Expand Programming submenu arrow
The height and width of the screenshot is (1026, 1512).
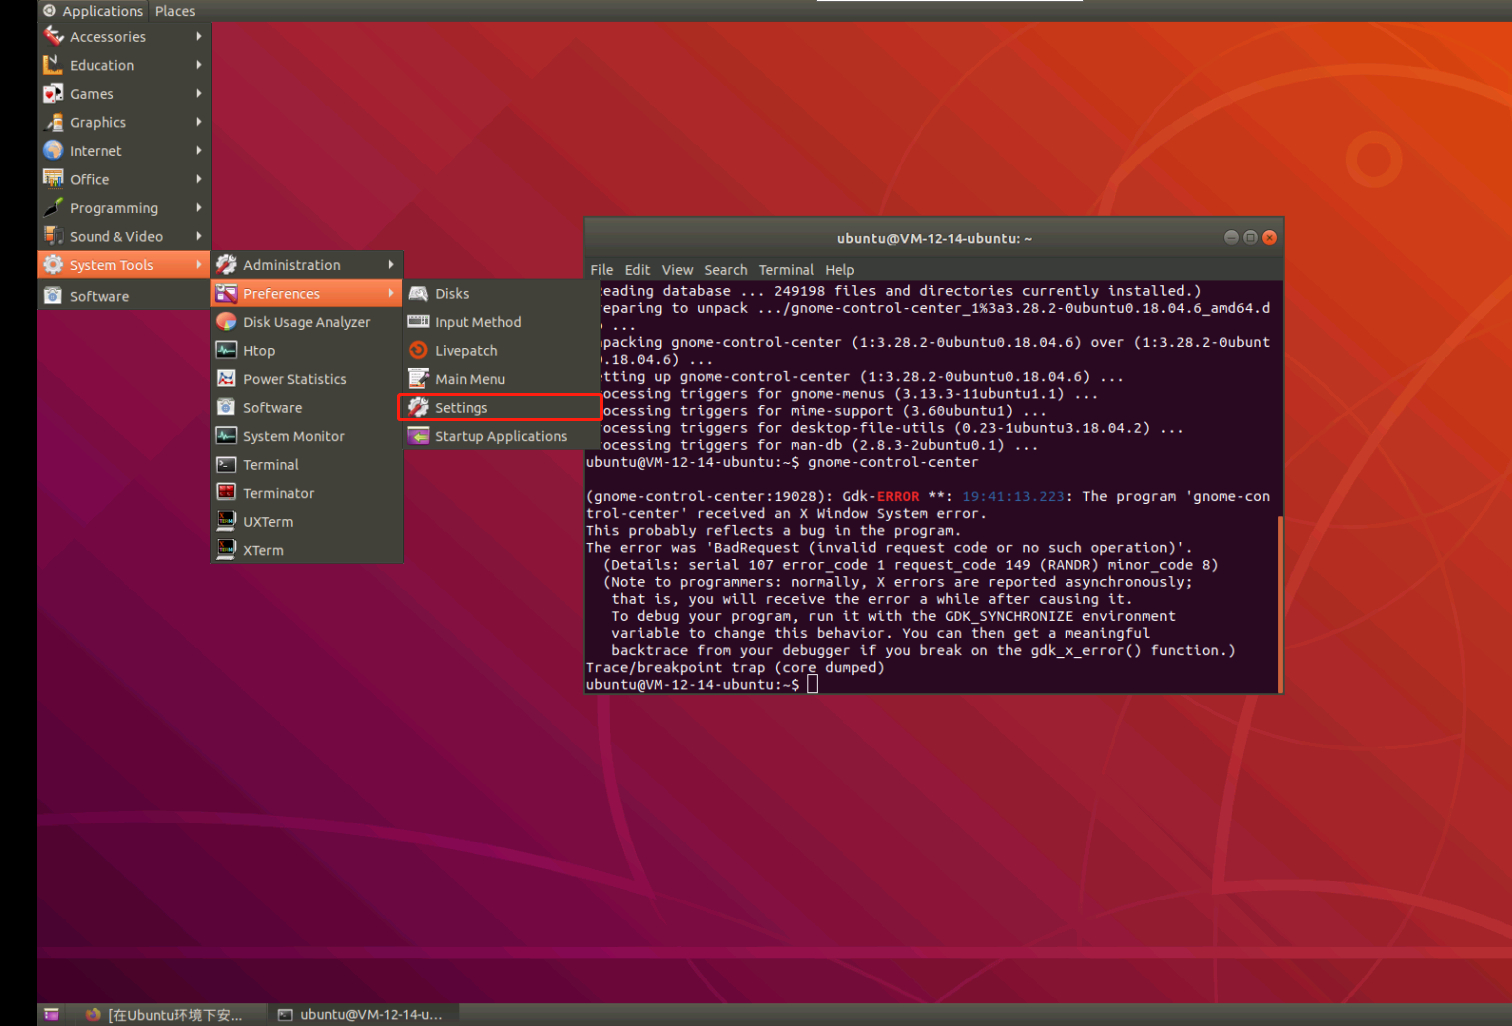(199, 207)
